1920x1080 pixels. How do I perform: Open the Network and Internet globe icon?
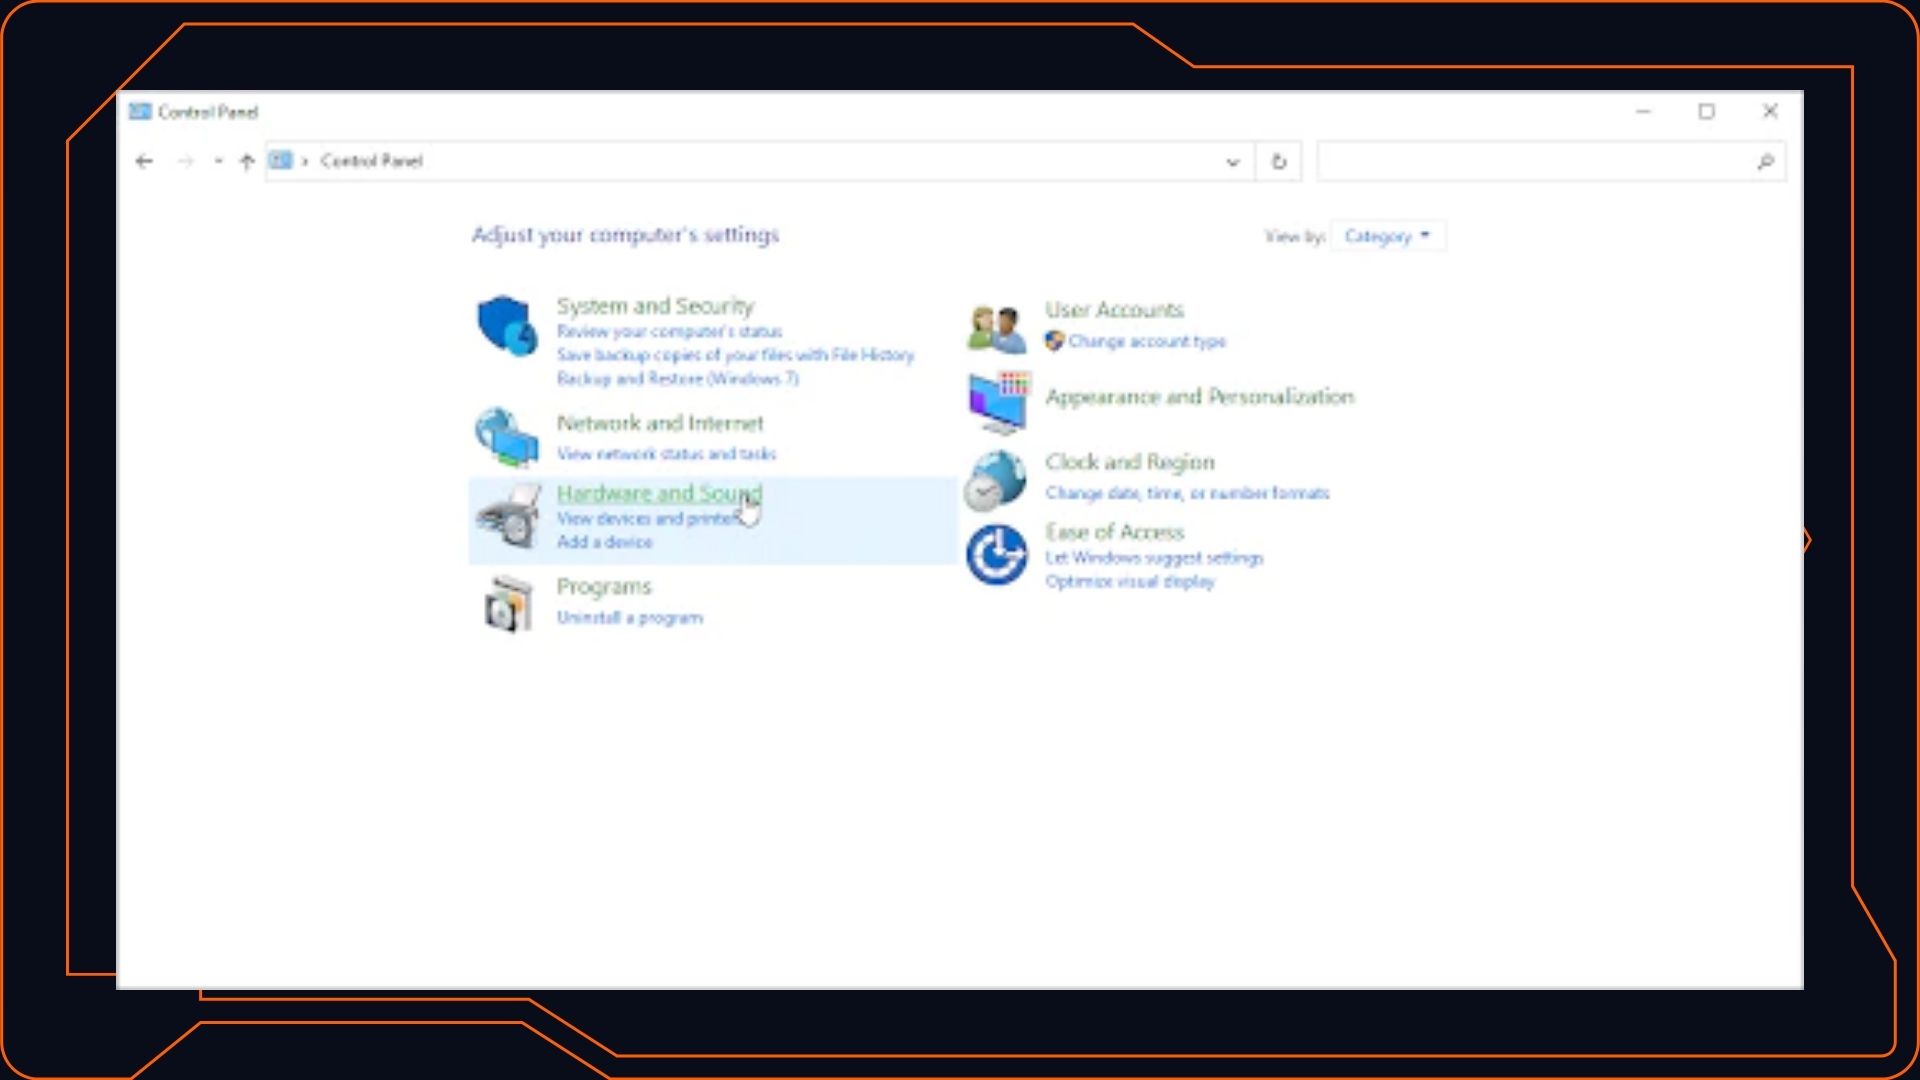tap(507, 437)
